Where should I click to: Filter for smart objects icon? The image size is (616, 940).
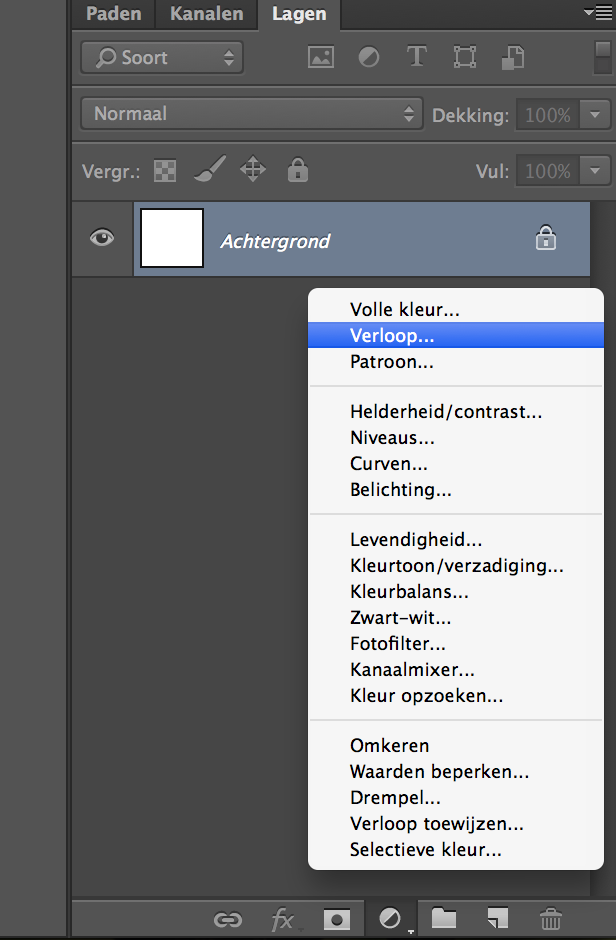[513, 58]
